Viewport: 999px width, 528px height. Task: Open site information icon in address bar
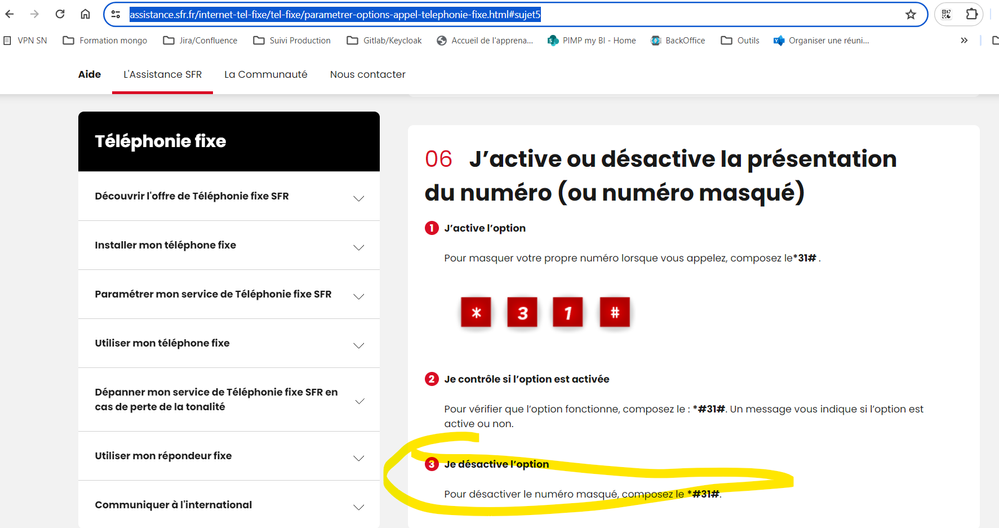point(116,14)
